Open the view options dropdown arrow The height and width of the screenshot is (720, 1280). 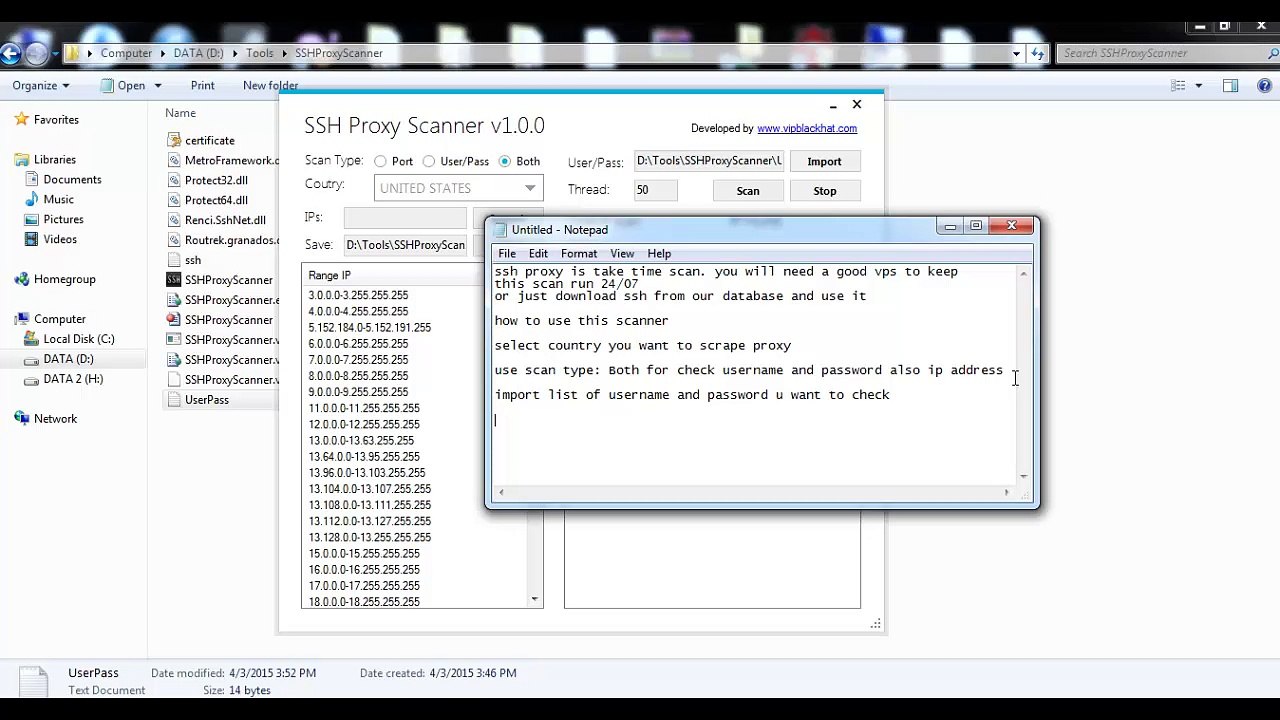(1199, 86)
